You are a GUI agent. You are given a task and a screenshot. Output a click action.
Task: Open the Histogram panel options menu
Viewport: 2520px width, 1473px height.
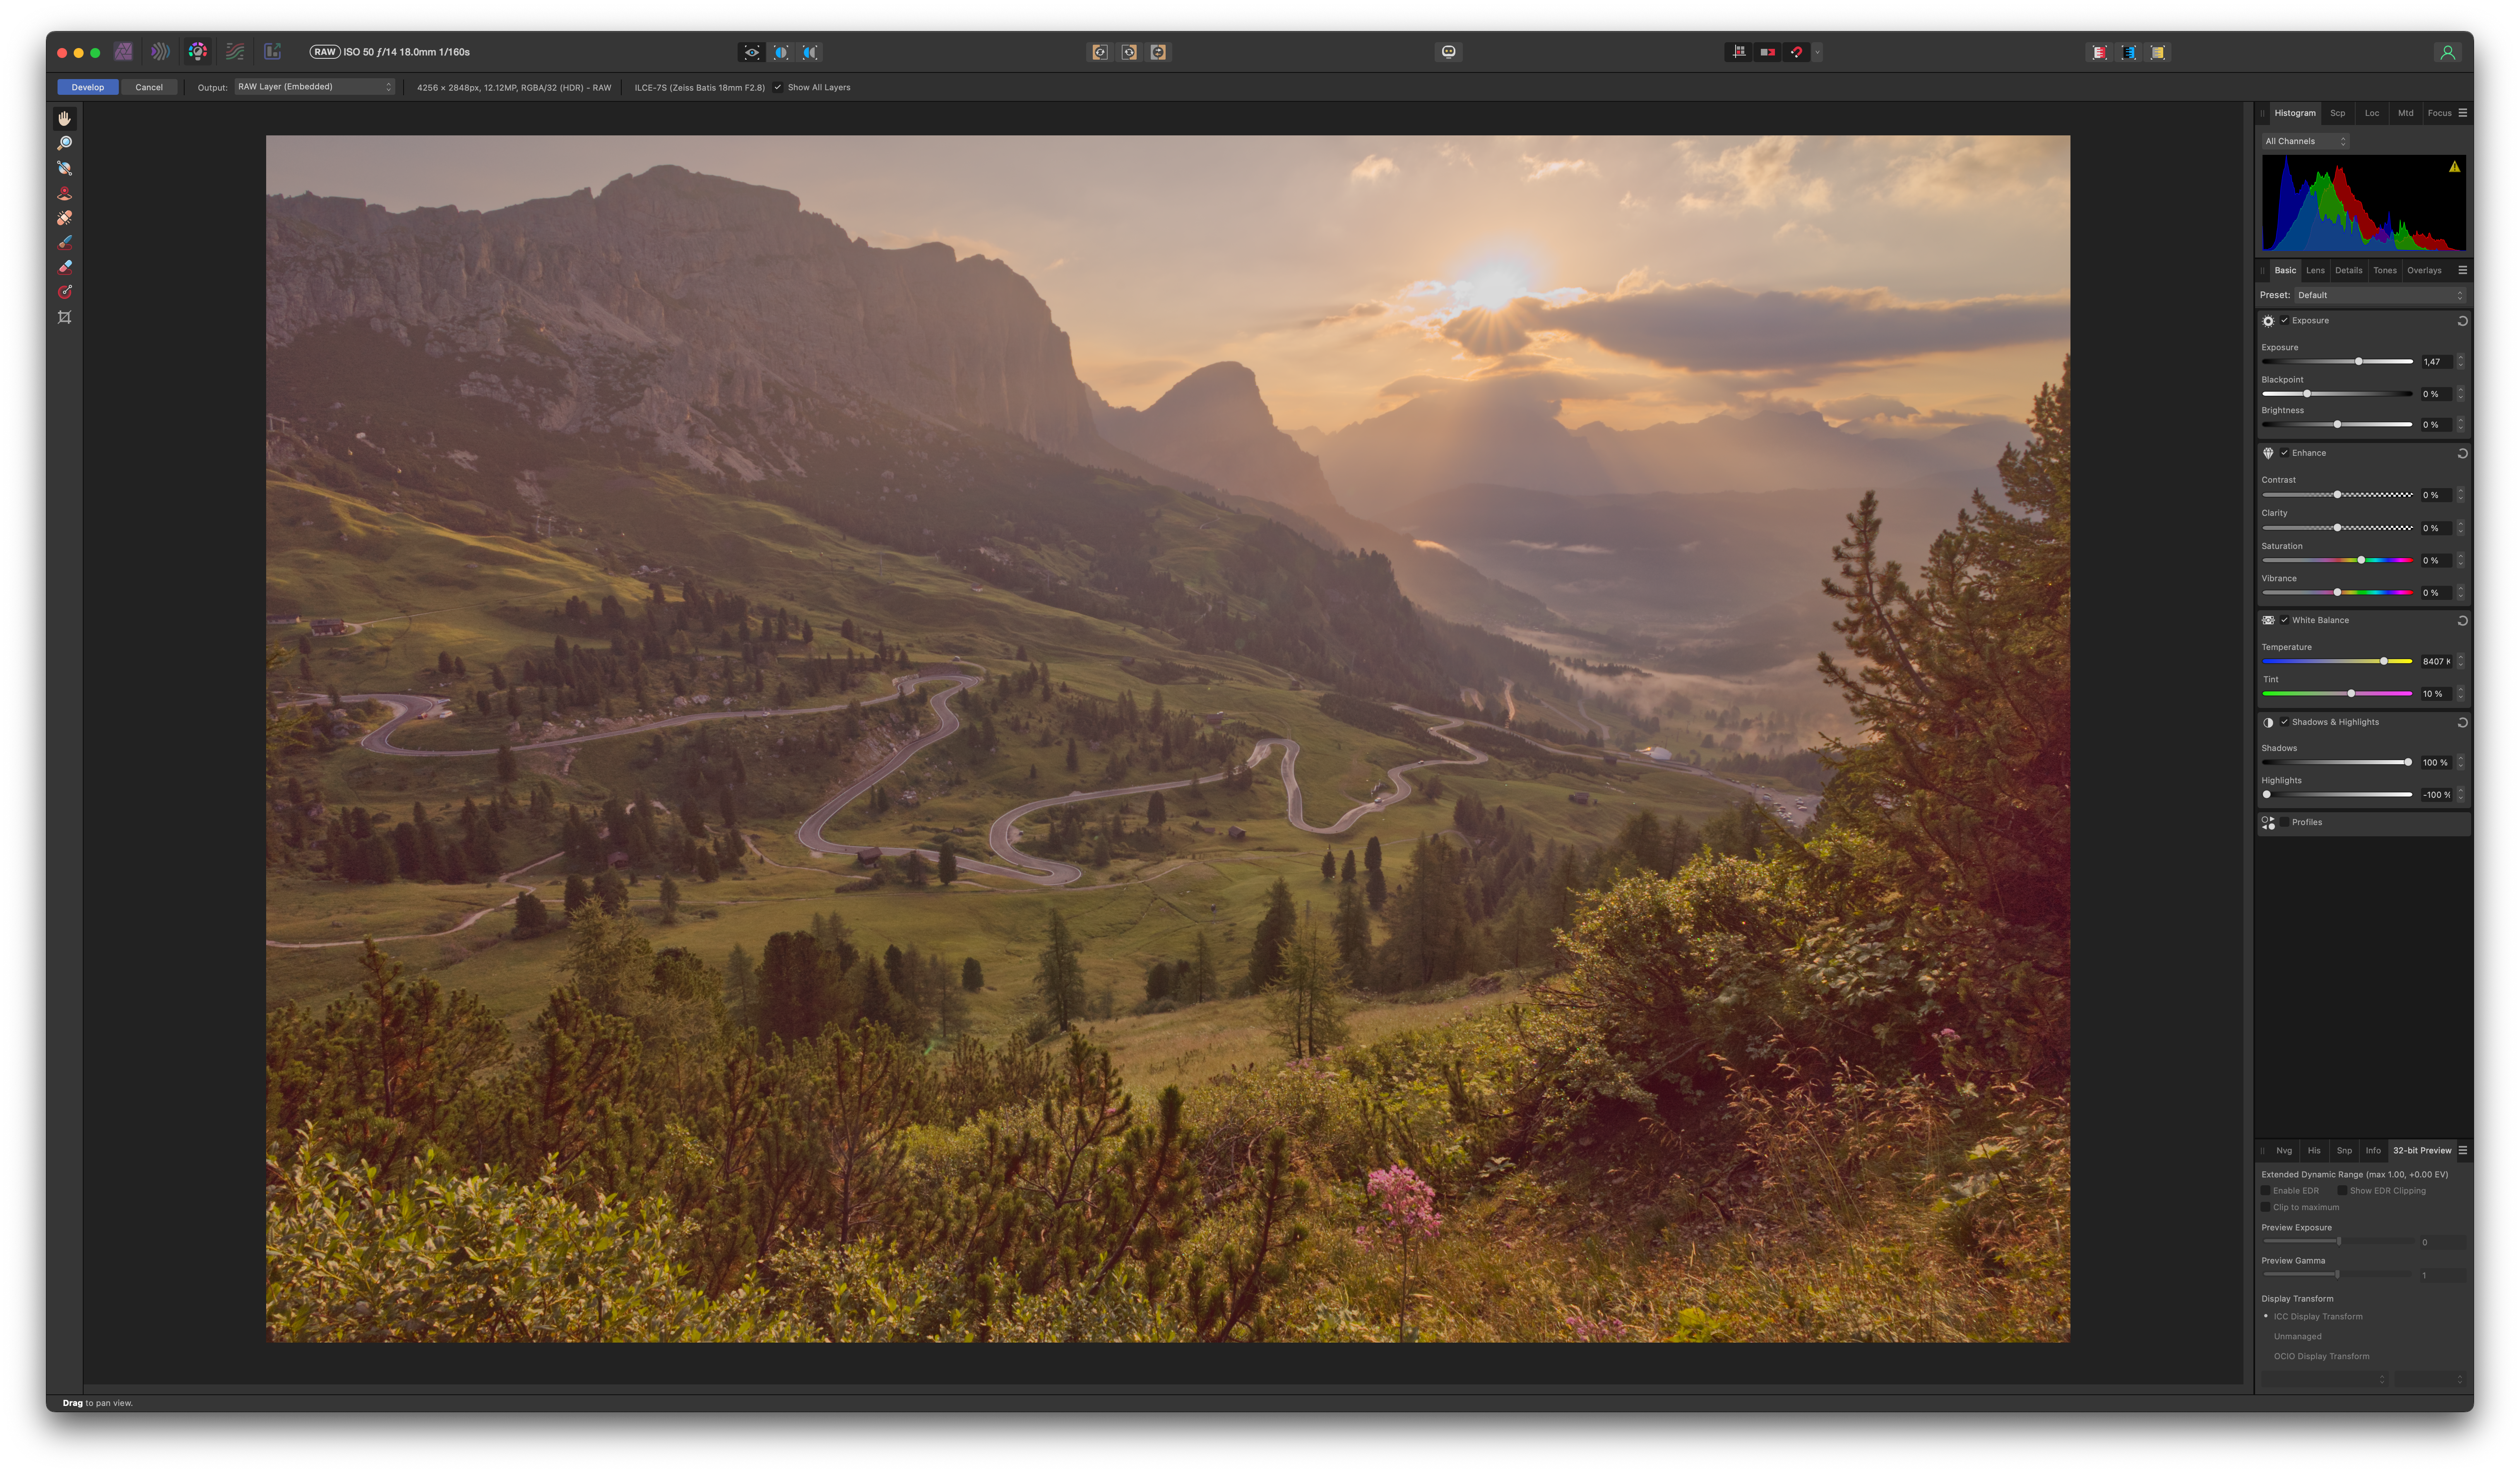tap(2463, 113)
